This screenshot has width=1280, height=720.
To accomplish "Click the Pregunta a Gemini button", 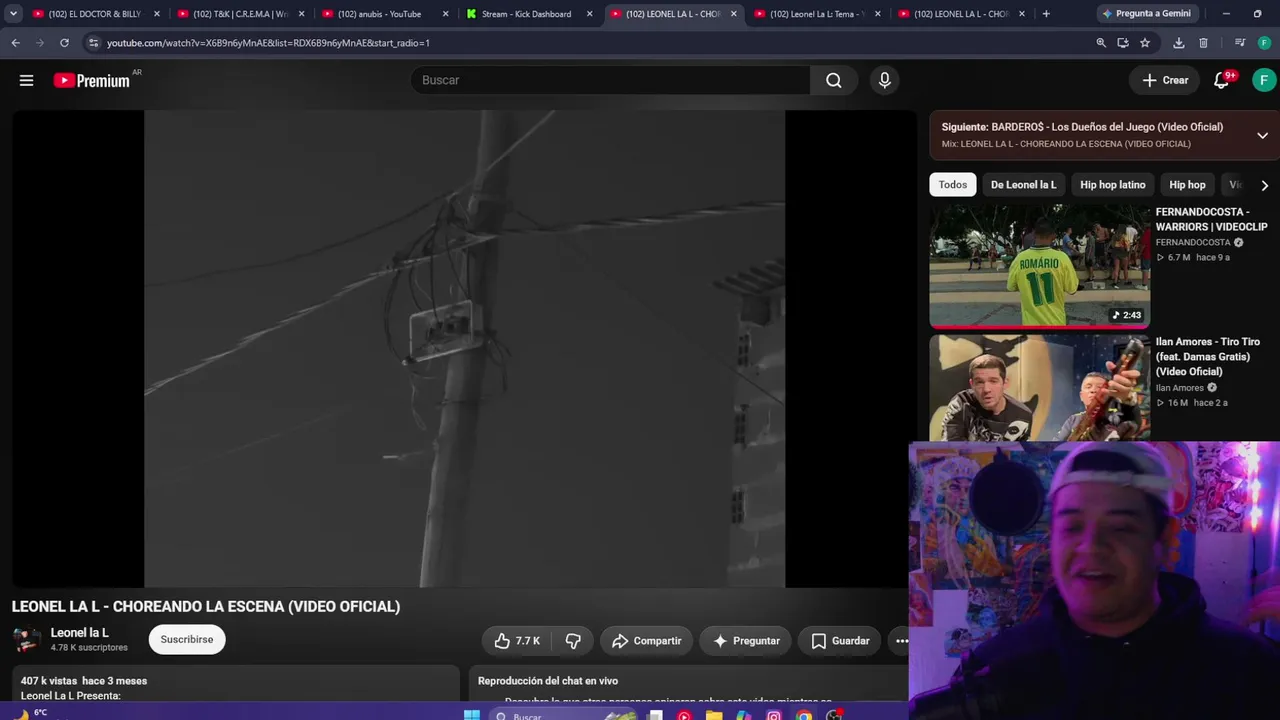I will coord(1146,14).
